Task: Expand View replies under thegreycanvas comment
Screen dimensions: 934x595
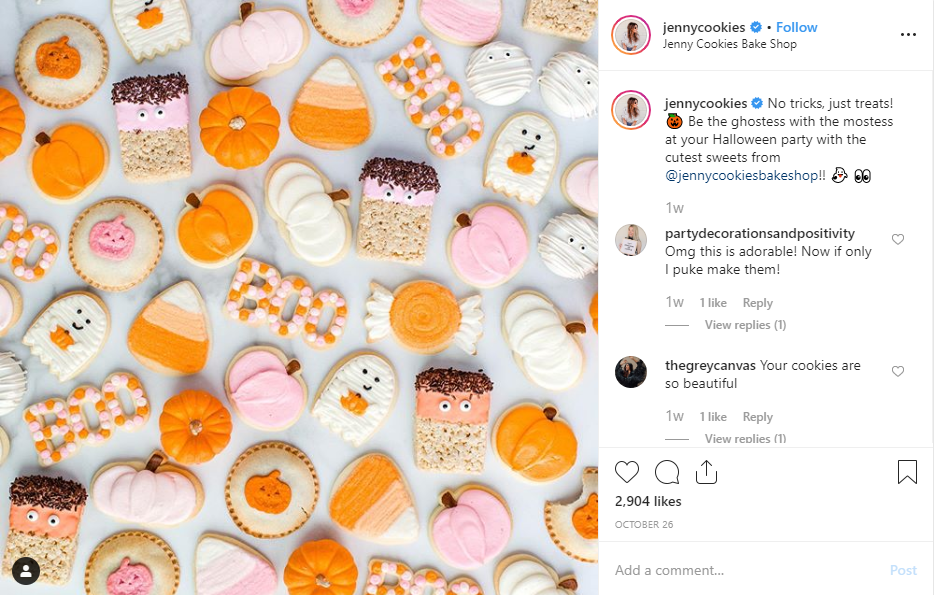Action: 745,439
